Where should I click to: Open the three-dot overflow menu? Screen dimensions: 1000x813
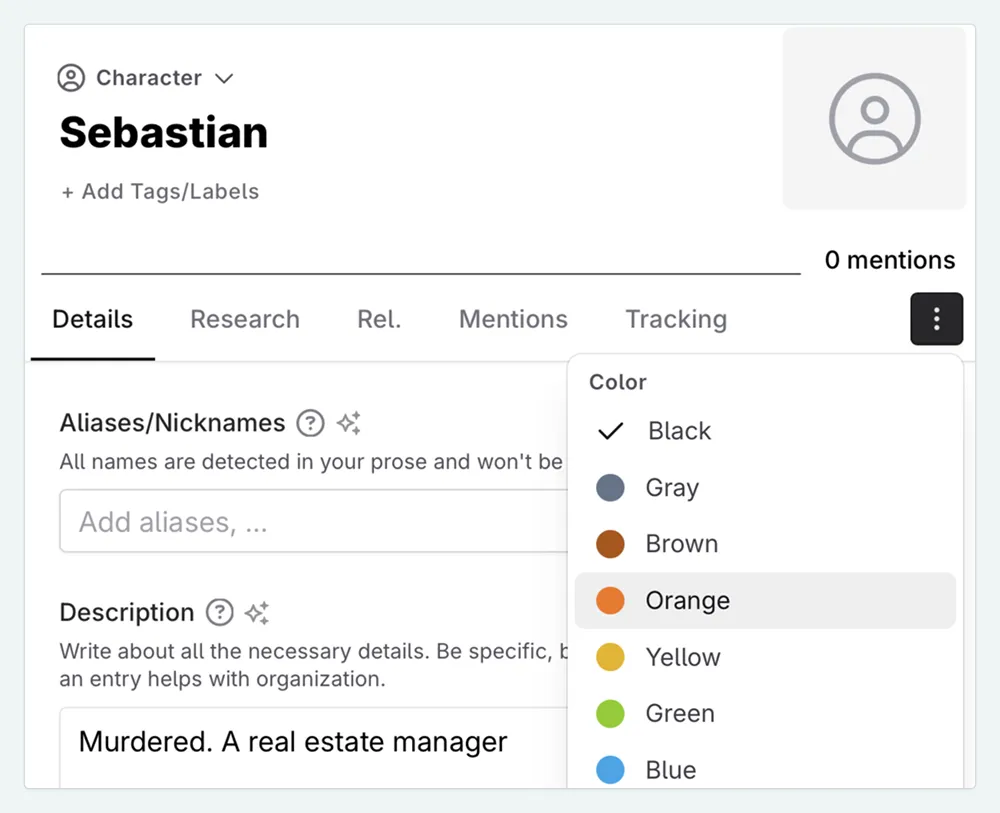936,319
